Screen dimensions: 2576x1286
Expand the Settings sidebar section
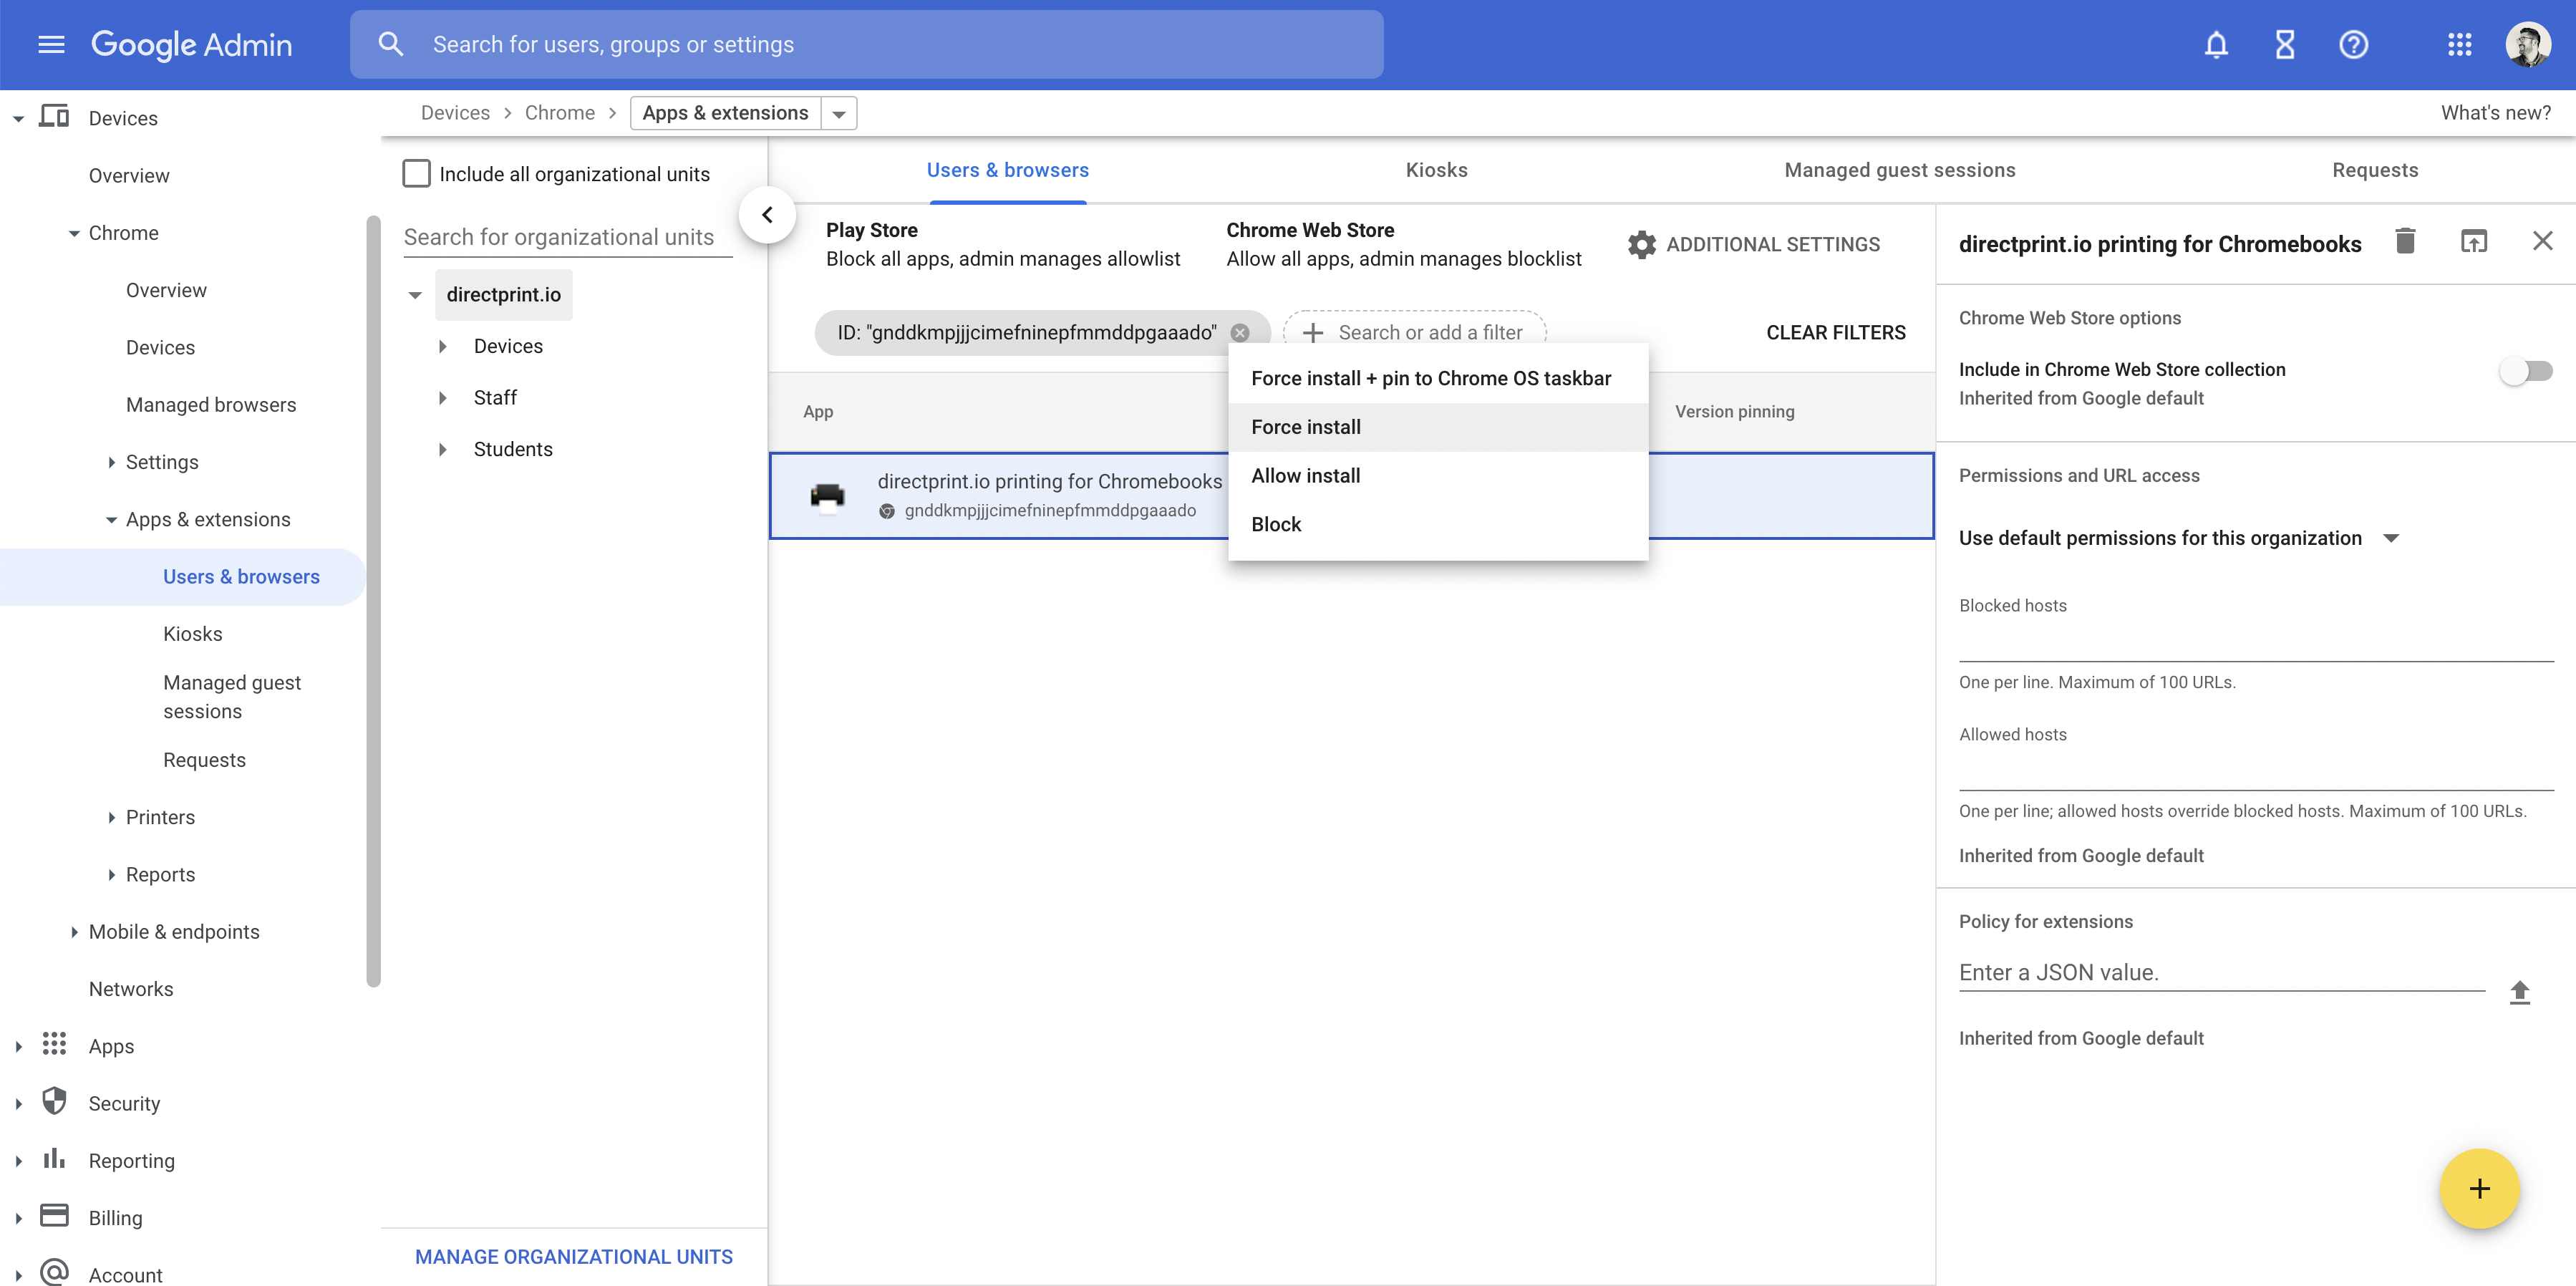point(112,462)
